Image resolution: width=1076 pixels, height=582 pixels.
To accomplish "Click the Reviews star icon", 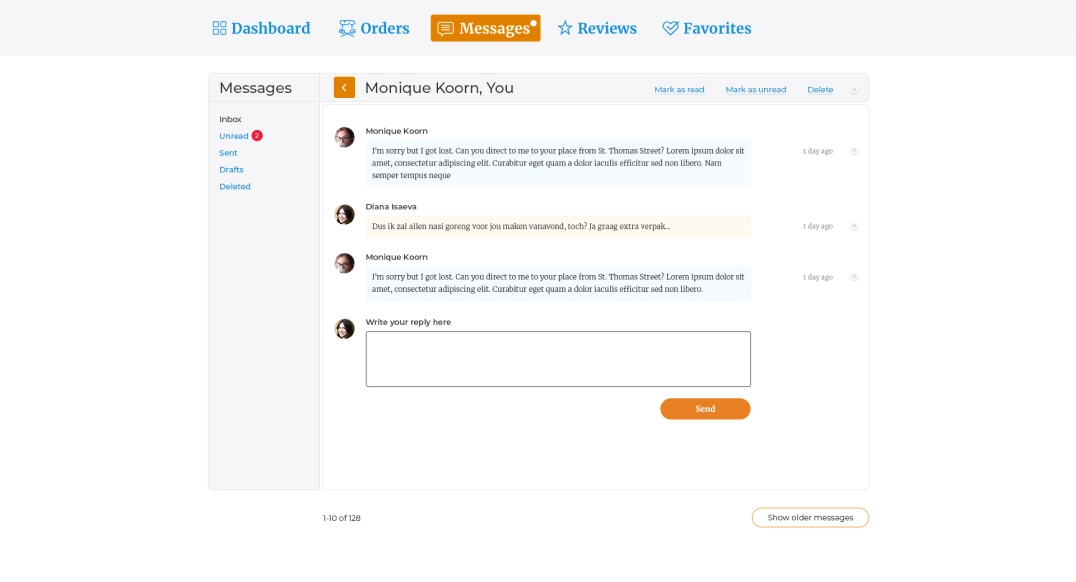I will click(x=565, y=28).
